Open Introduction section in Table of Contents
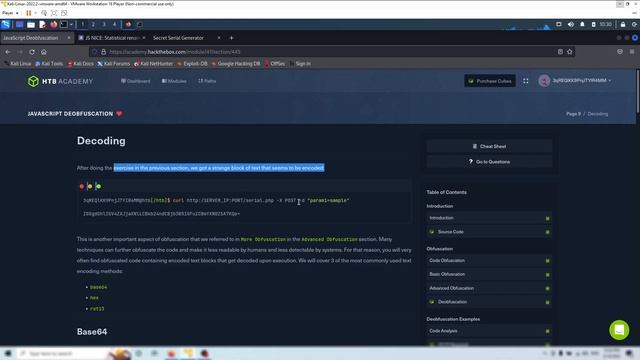The width and height of the screenshot is (640, 360). pyautogui.click(x=489, y=218)
